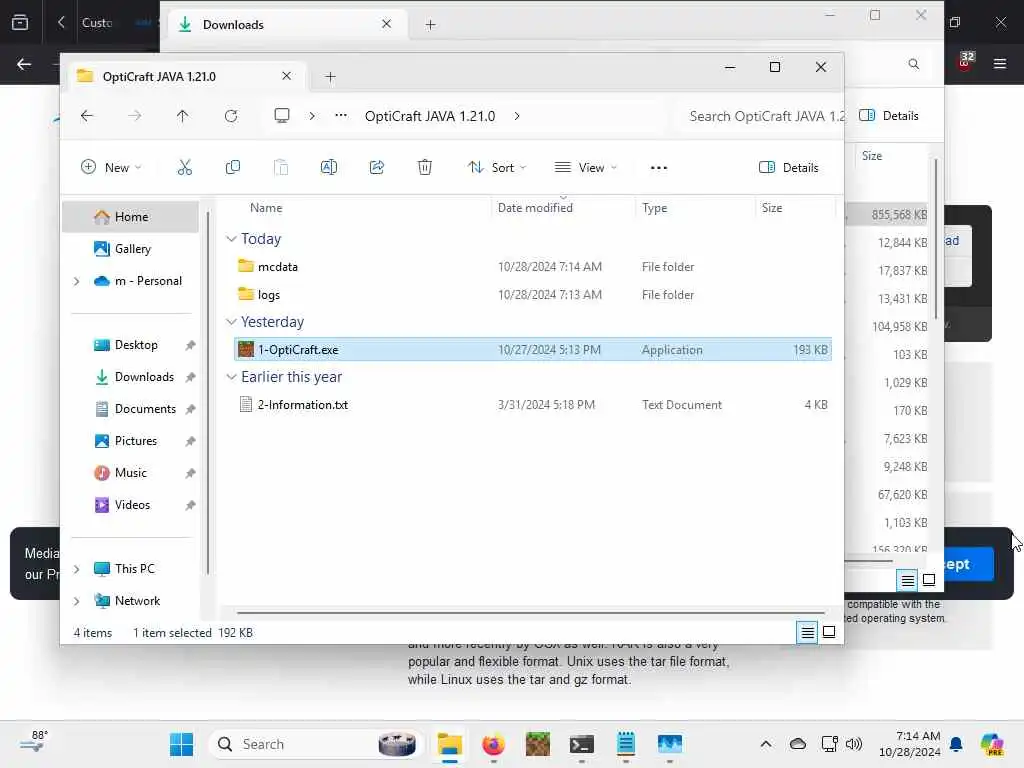Viewport: 1024px width, 768px height.
Task: Open the New dropdown menu
Action: [111, 168]
